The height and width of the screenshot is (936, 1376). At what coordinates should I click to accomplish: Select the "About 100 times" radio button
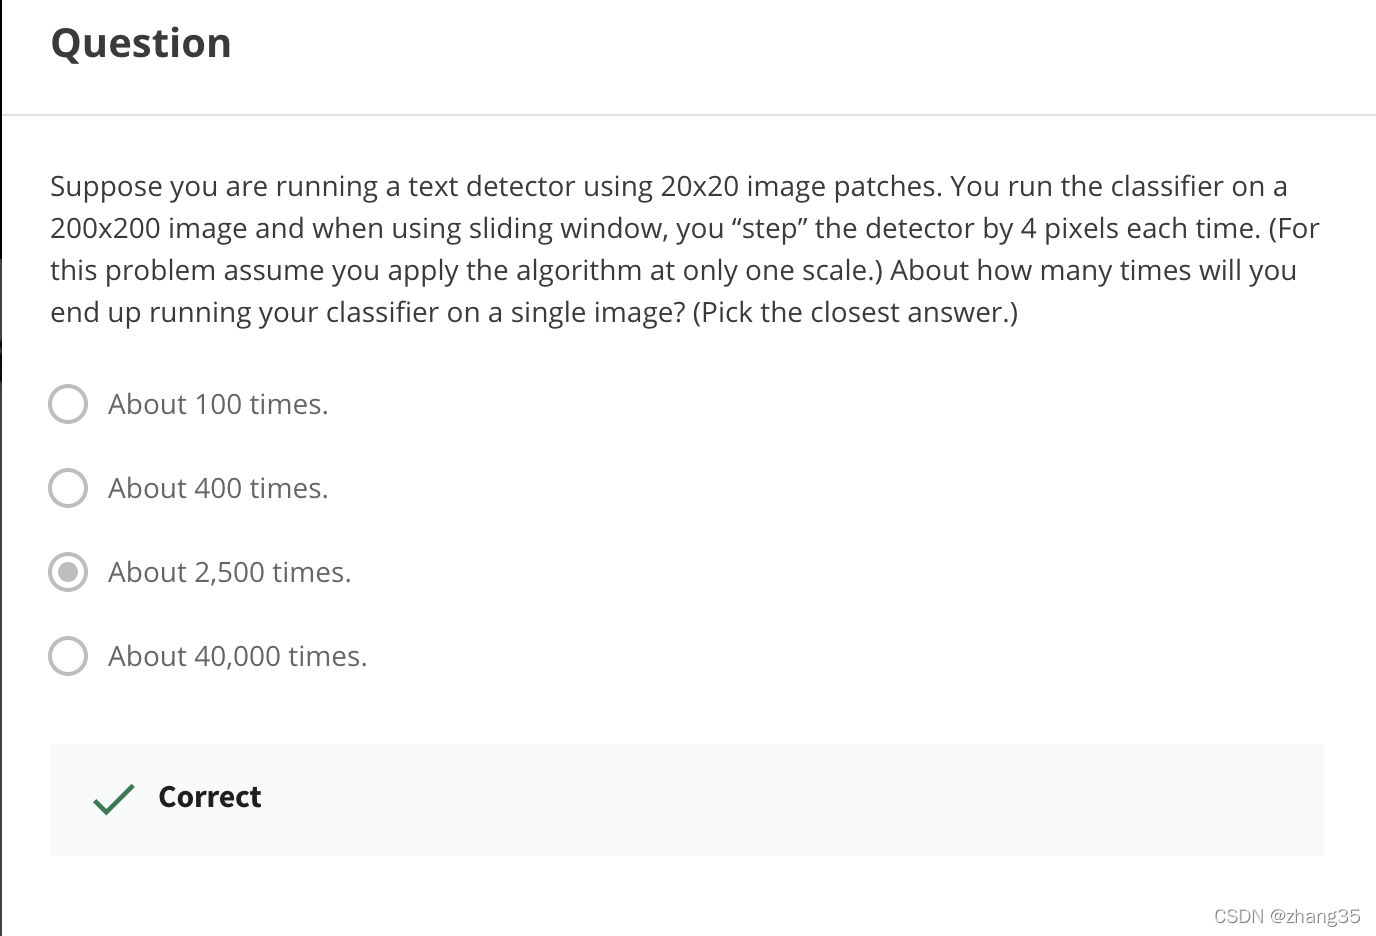[68, 404]
